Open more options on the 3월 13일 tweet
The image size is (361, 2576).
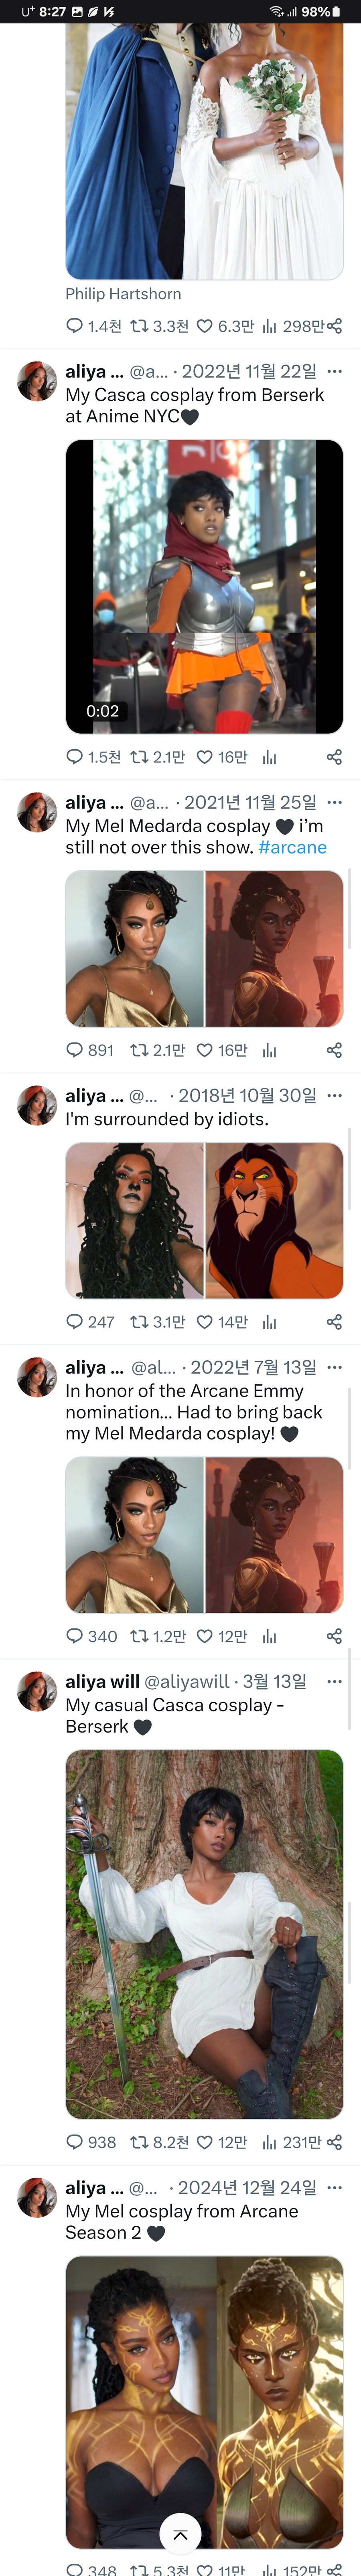coord(334,1681)
